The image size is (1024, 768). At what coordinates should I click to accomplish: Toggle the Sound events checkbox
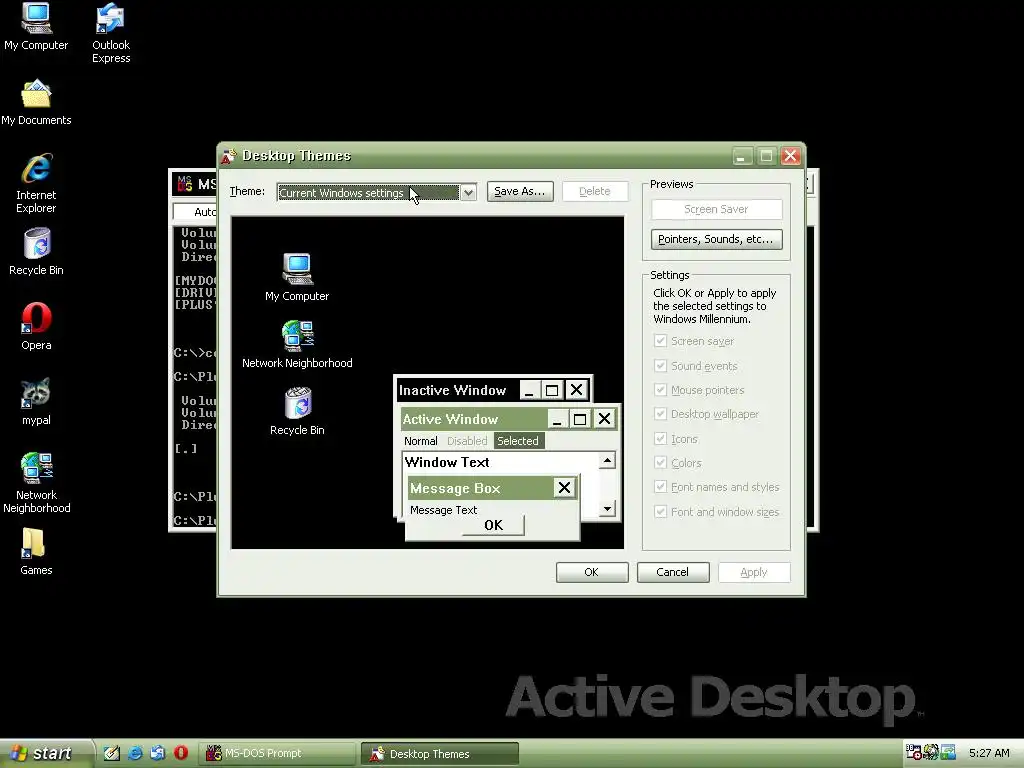click(660, 366)
